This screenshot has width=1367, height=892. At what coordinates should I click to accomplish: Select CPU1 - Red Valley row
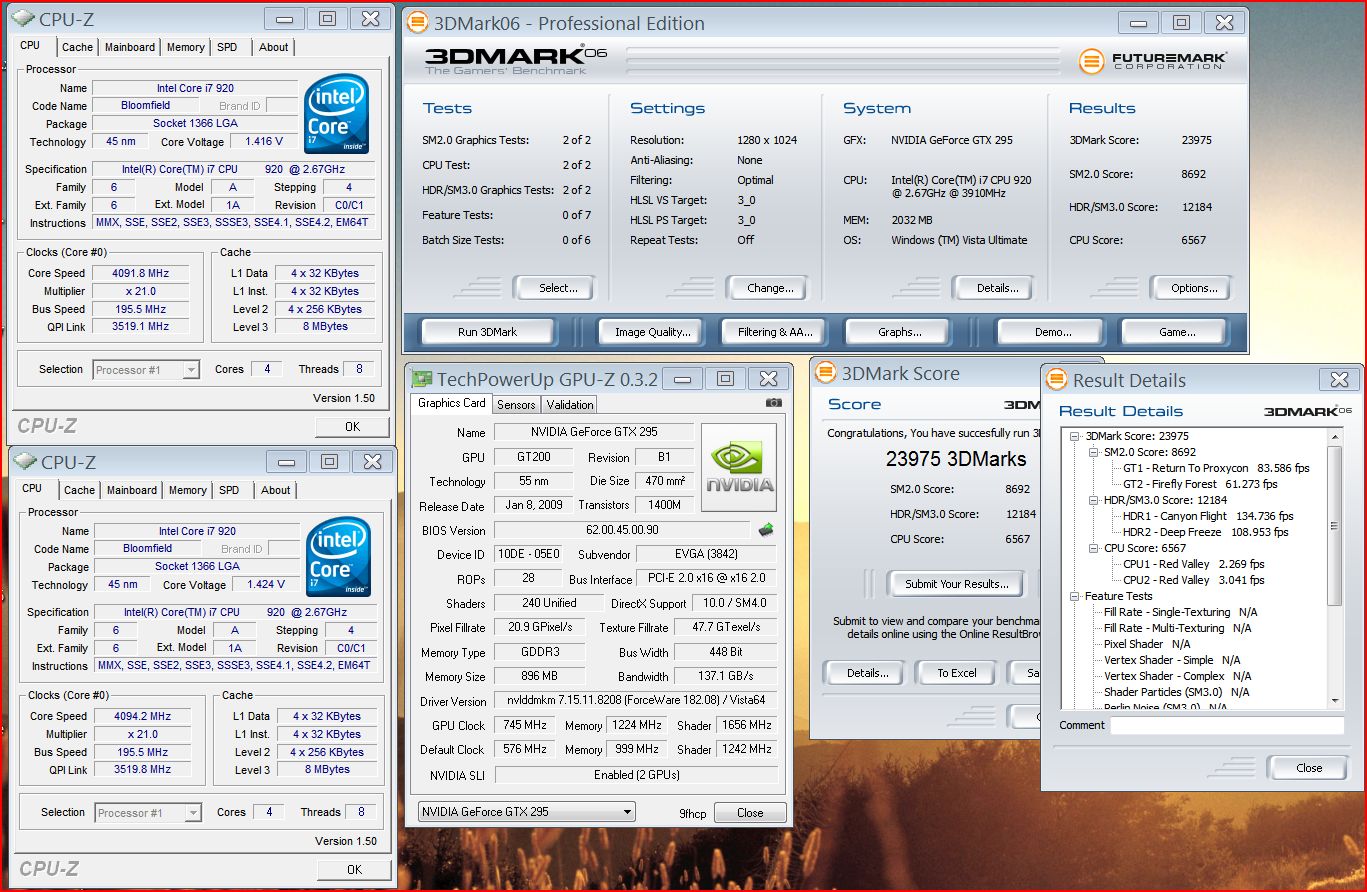[1193, 564]
